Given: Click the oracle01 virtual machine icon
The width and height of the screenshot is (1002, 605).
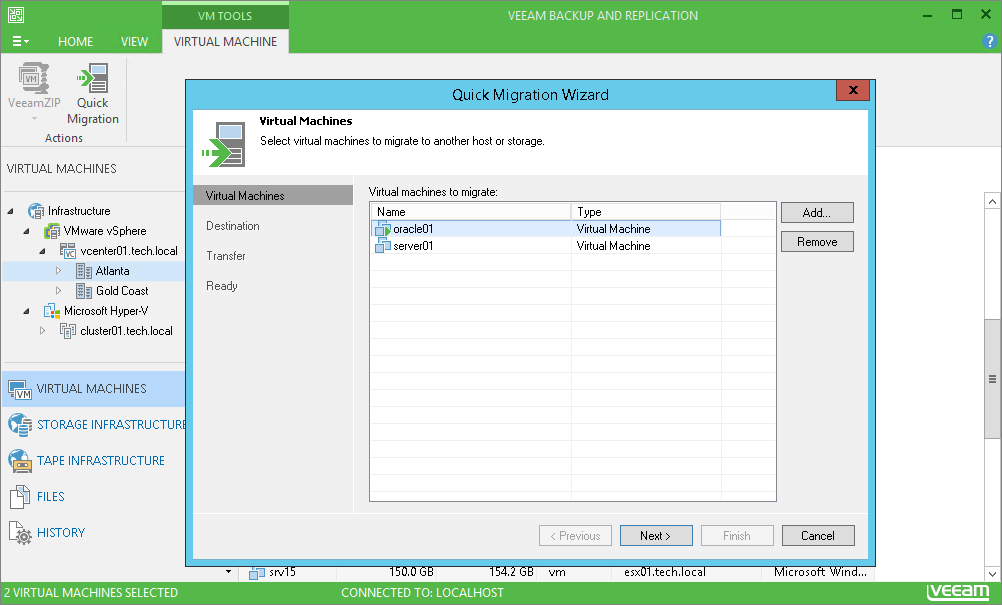Looking at the screenshot, I should click(x=383, y=229).
